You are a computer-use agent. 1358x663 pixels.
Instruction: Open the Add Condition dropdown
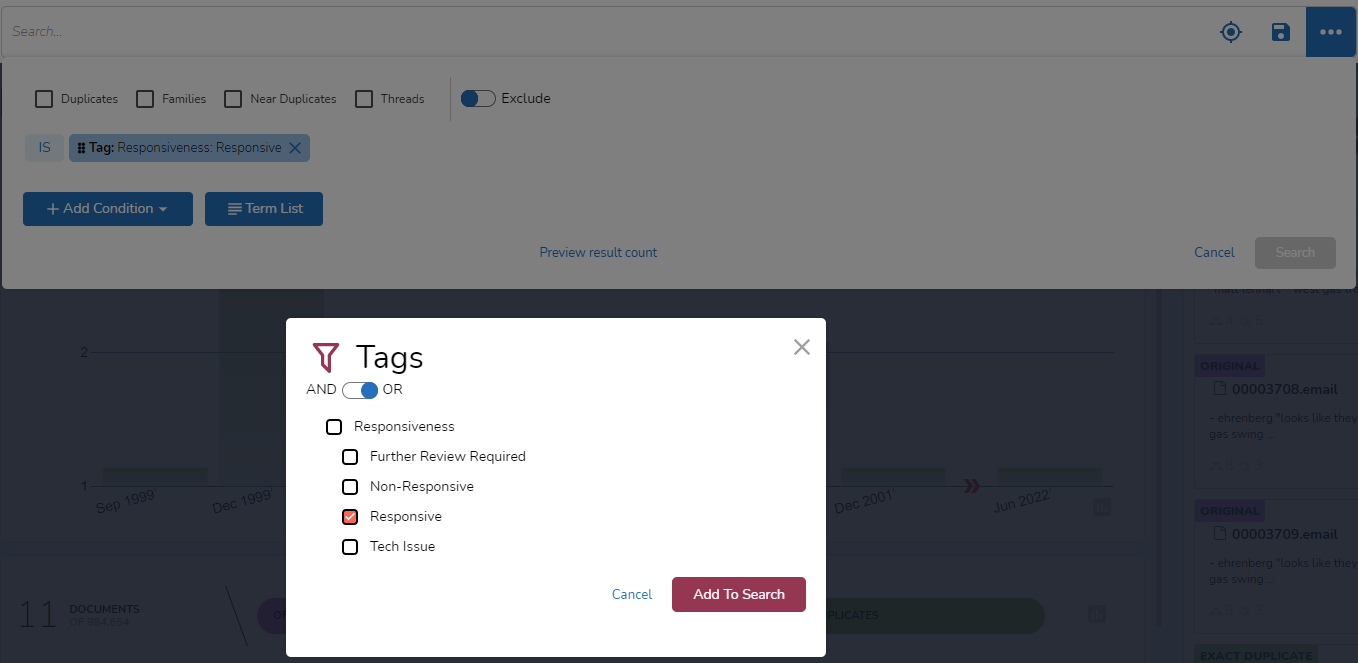coord(108,209)
